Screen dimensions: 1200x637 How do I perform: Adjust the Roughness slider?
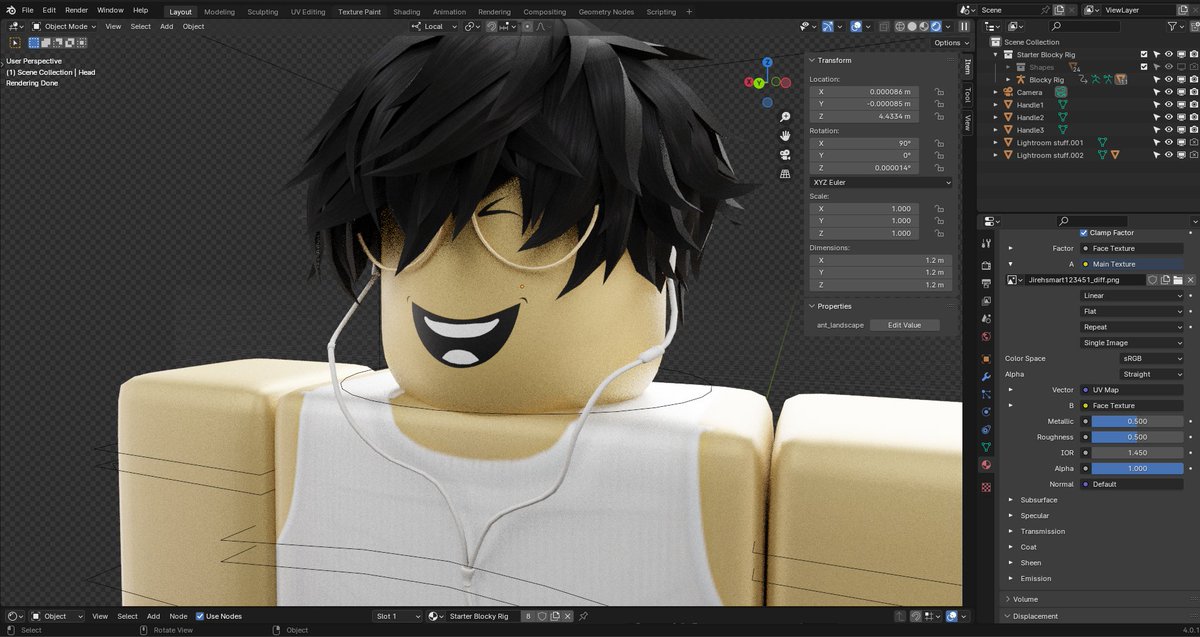tap(1137, 437)
